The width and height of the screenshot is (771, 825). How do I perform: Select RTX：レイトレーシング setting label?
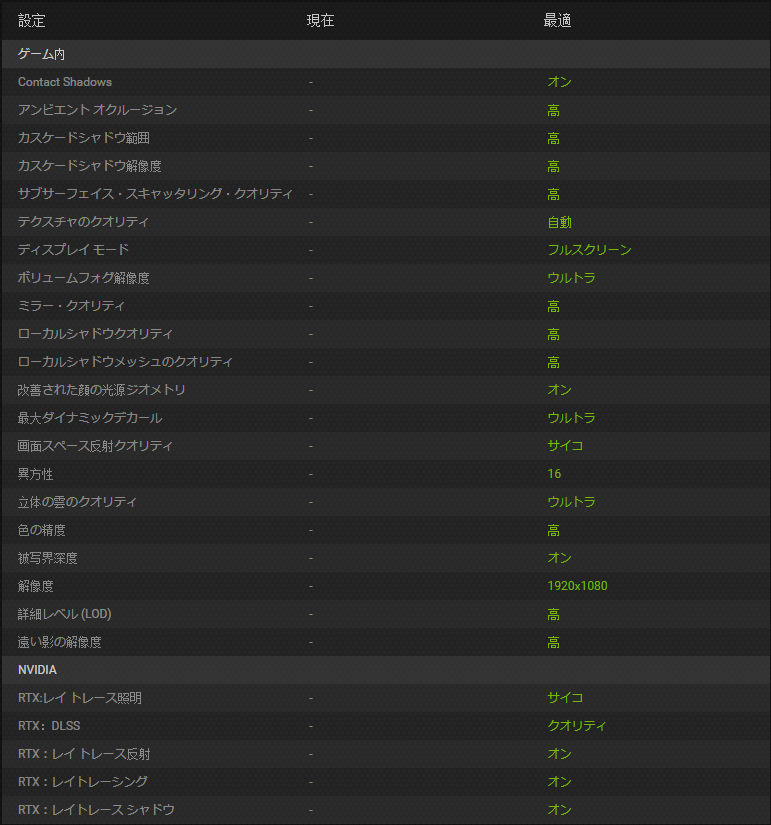click(83, 782)
